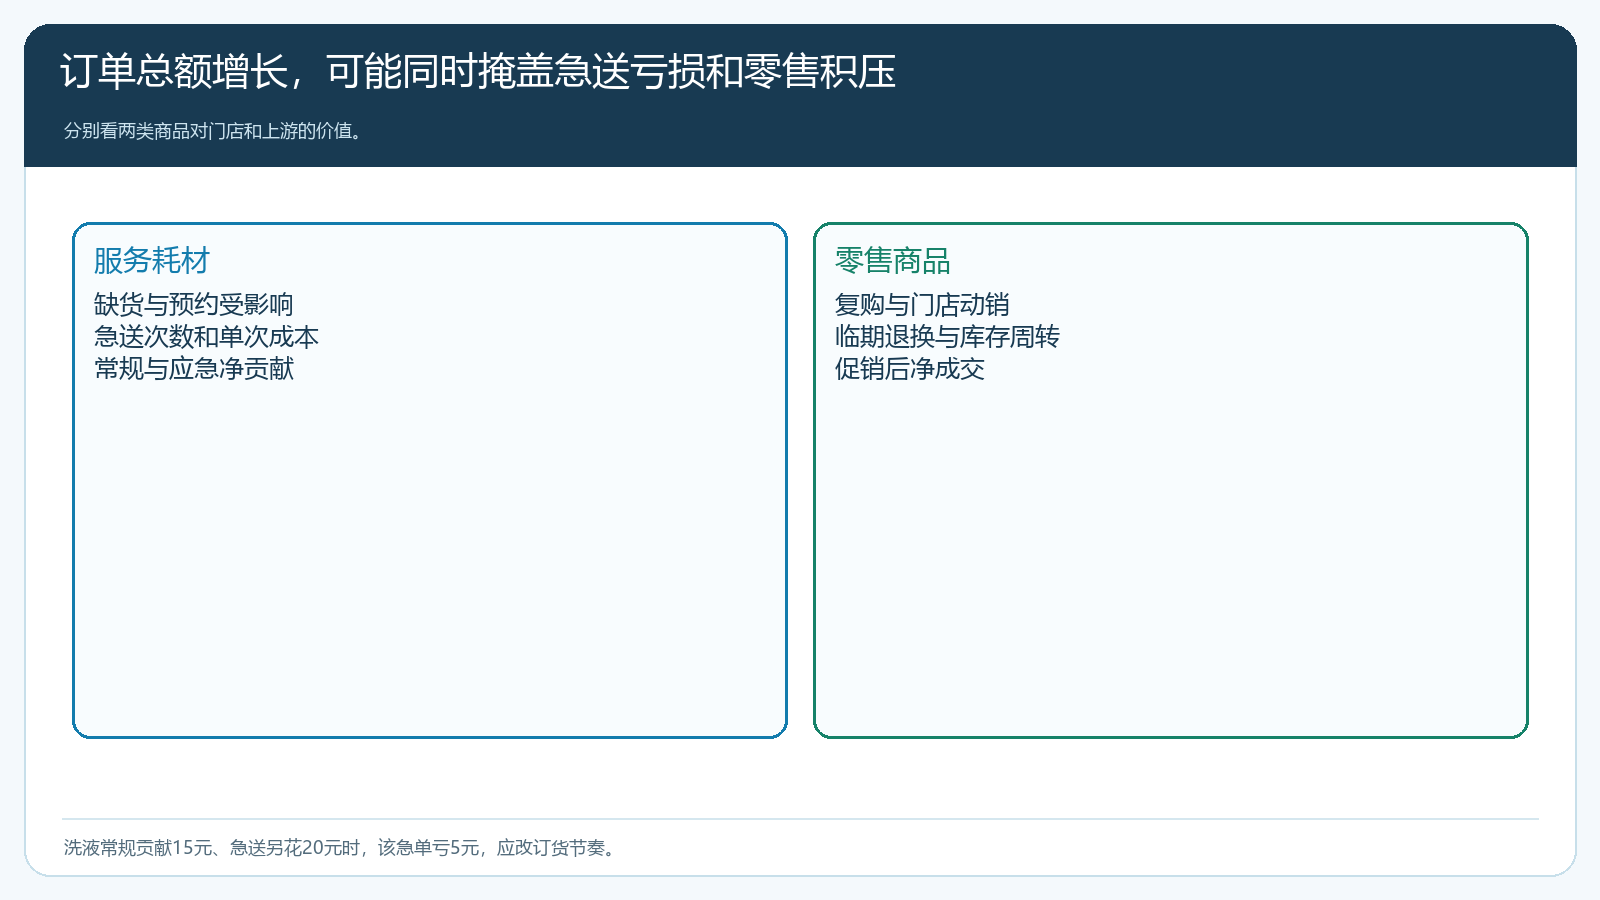Select the subtitle 分别看两类商品对门店和上游的价值
This screenshot has height=900, width=1600.
(215, 131)
